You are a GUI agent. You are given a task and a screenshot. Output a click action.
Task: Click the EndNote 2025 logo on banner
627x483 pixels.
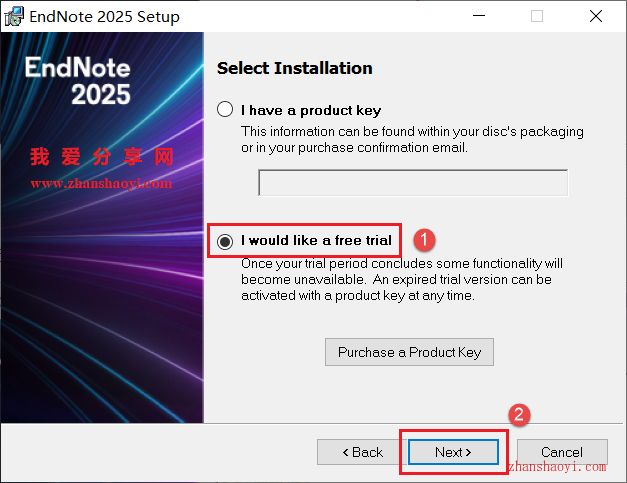(78, 80)
